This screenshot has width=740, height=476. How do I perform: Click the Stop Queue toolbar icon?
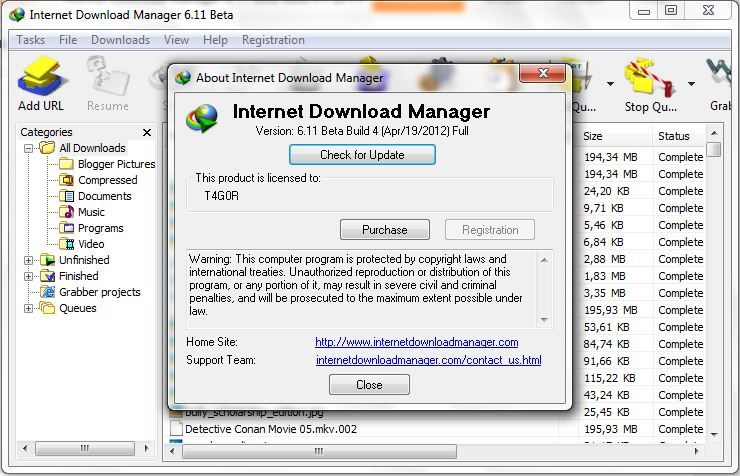coord(649,77)
